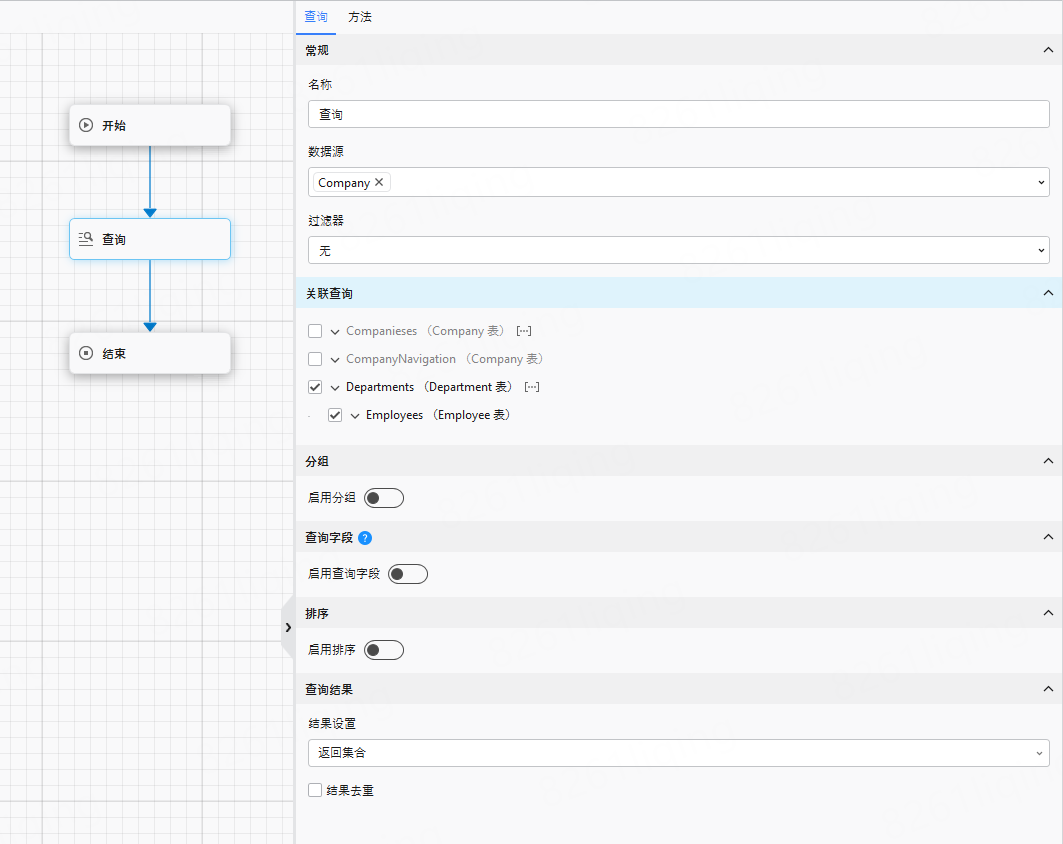The height and width of the screenshot is (844, 1063).
Task: Open the [...] options next to Companieses
Action: (x=524, y=331)
